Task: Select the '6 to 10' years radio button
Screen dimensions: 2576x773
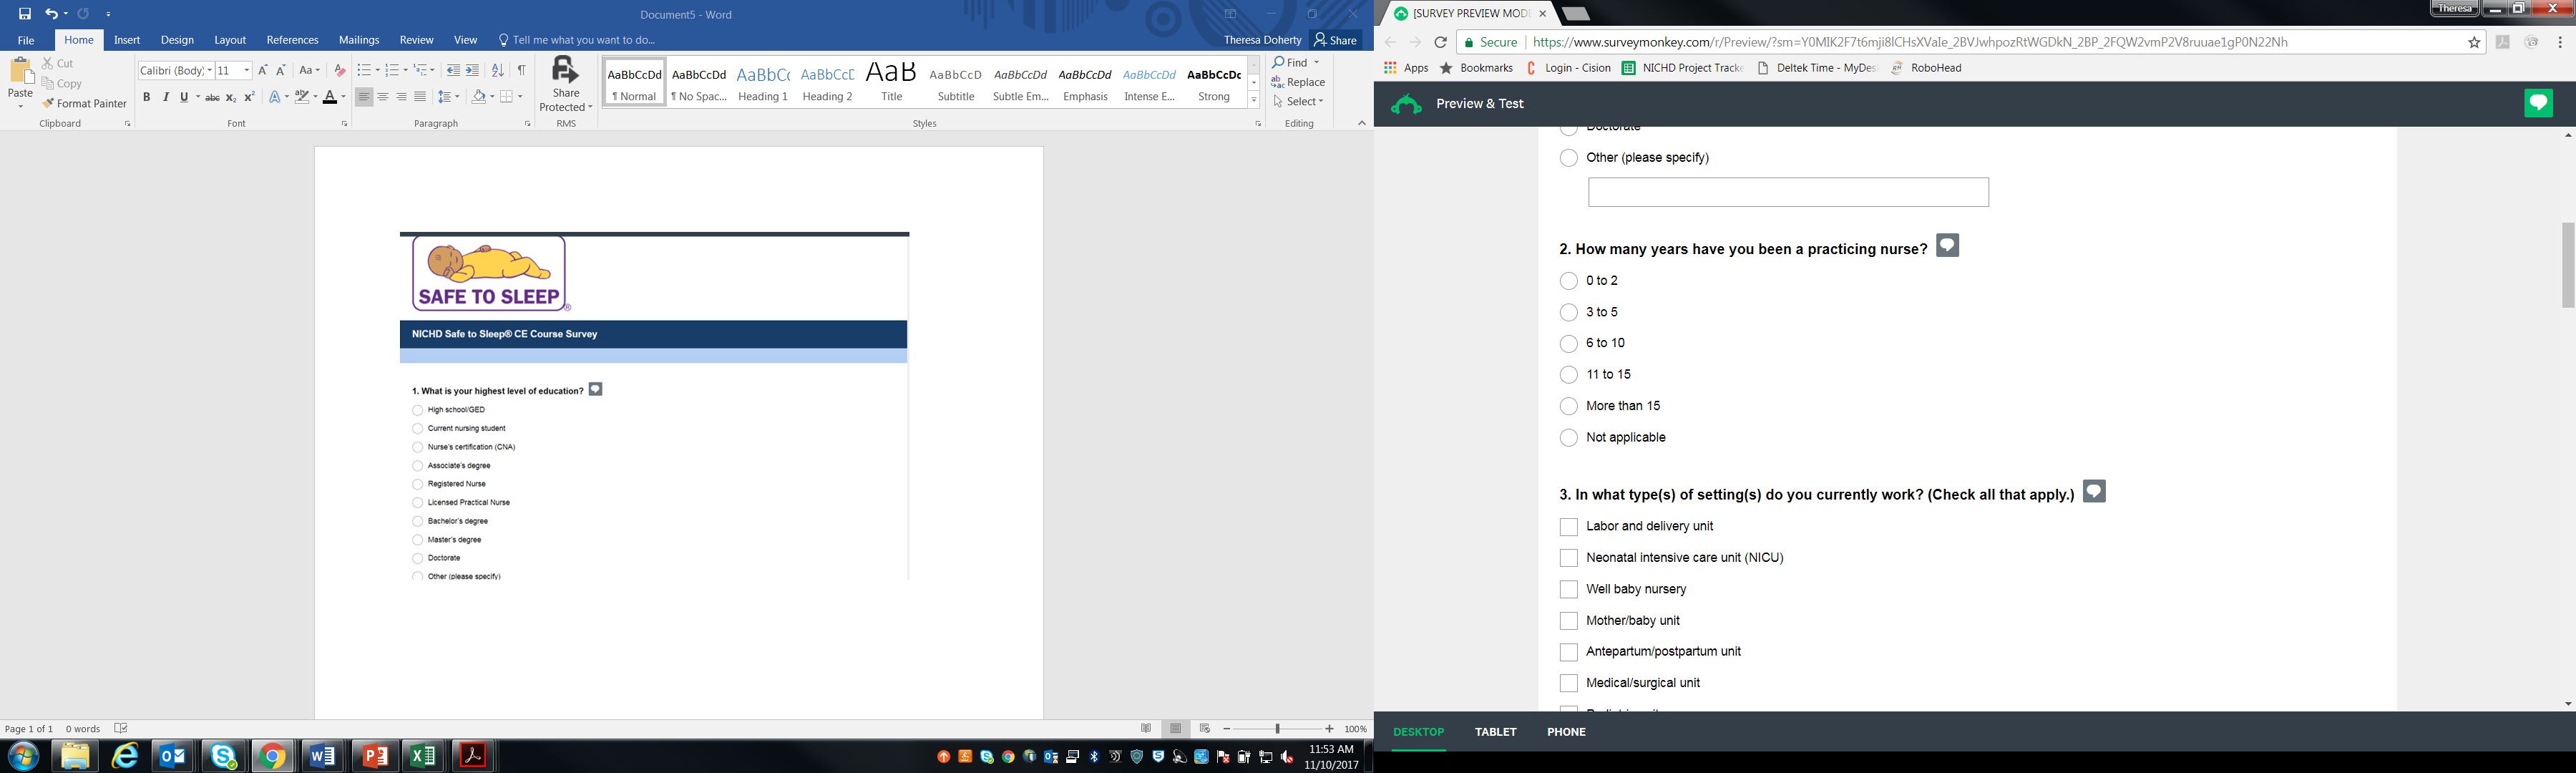Action: tap(1568, 344)
